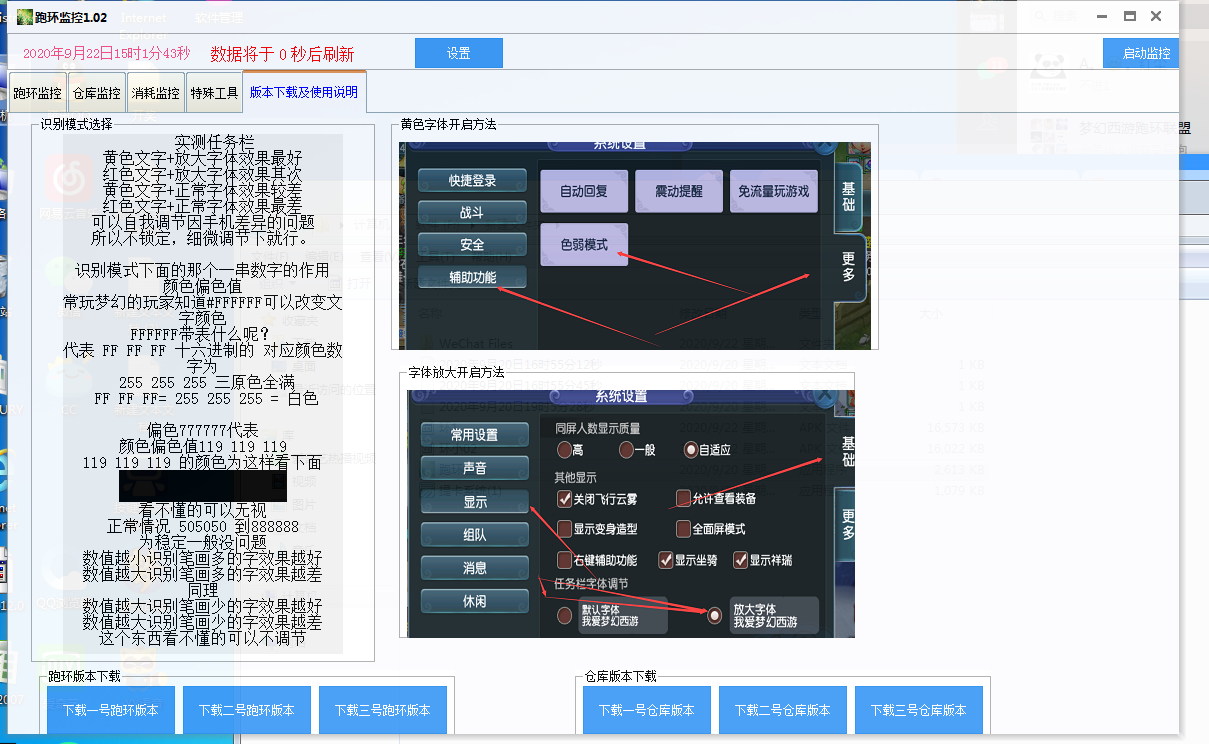Click 快捷登录 in the yellow-font tutorial picture
The height and width of the screenshot is (744, 1209).
click(472, 181)
